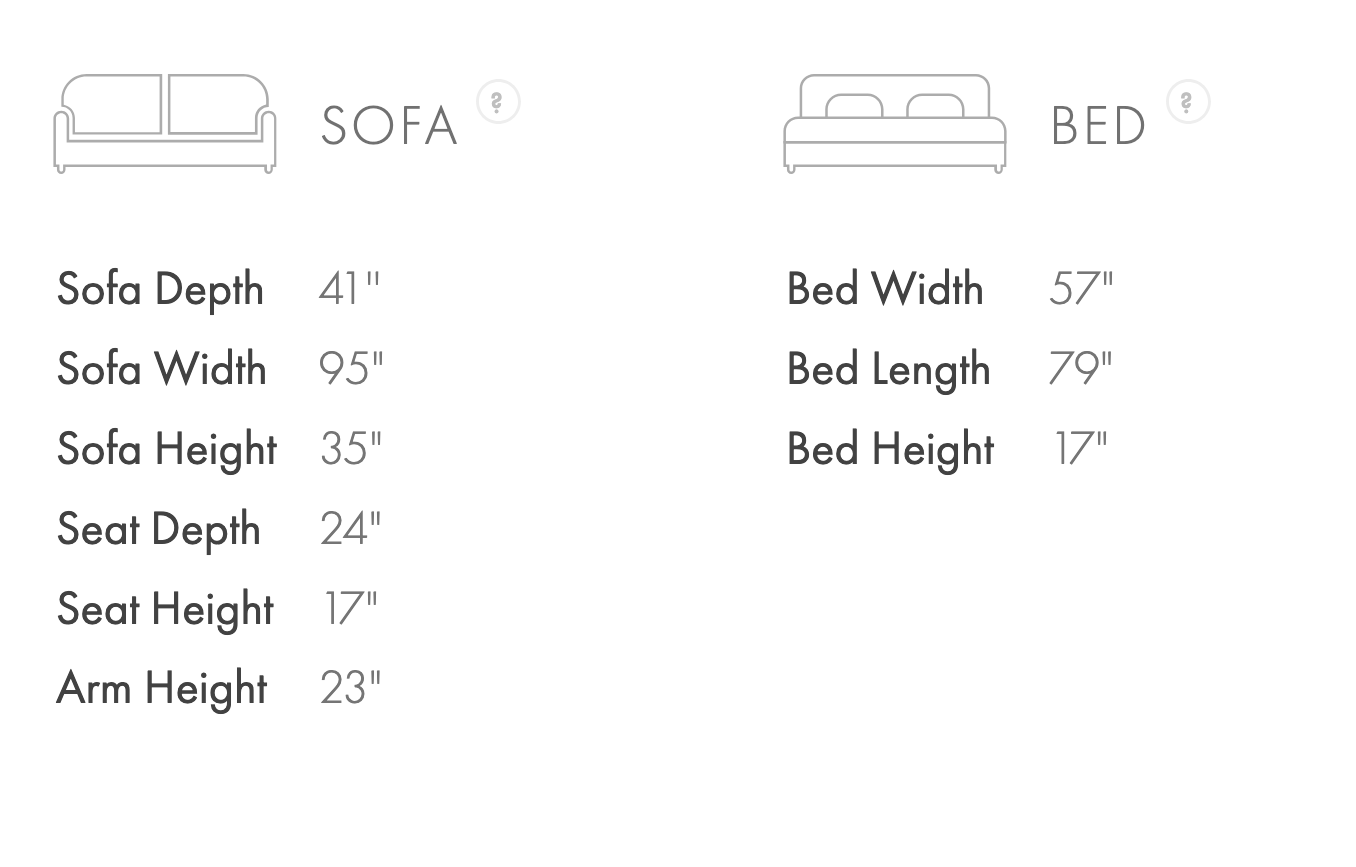Click the Bed Length label
The width and height of the screenshot is (1356, 867).
tap(888, 370)
